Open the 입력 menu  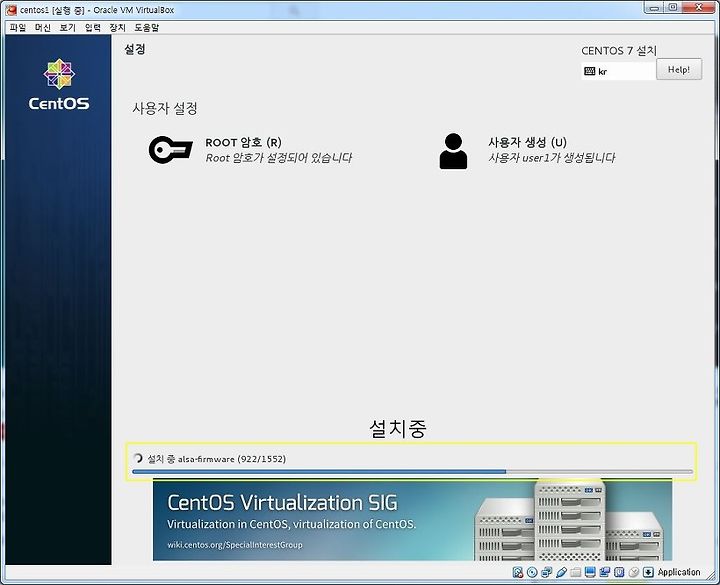92,28
